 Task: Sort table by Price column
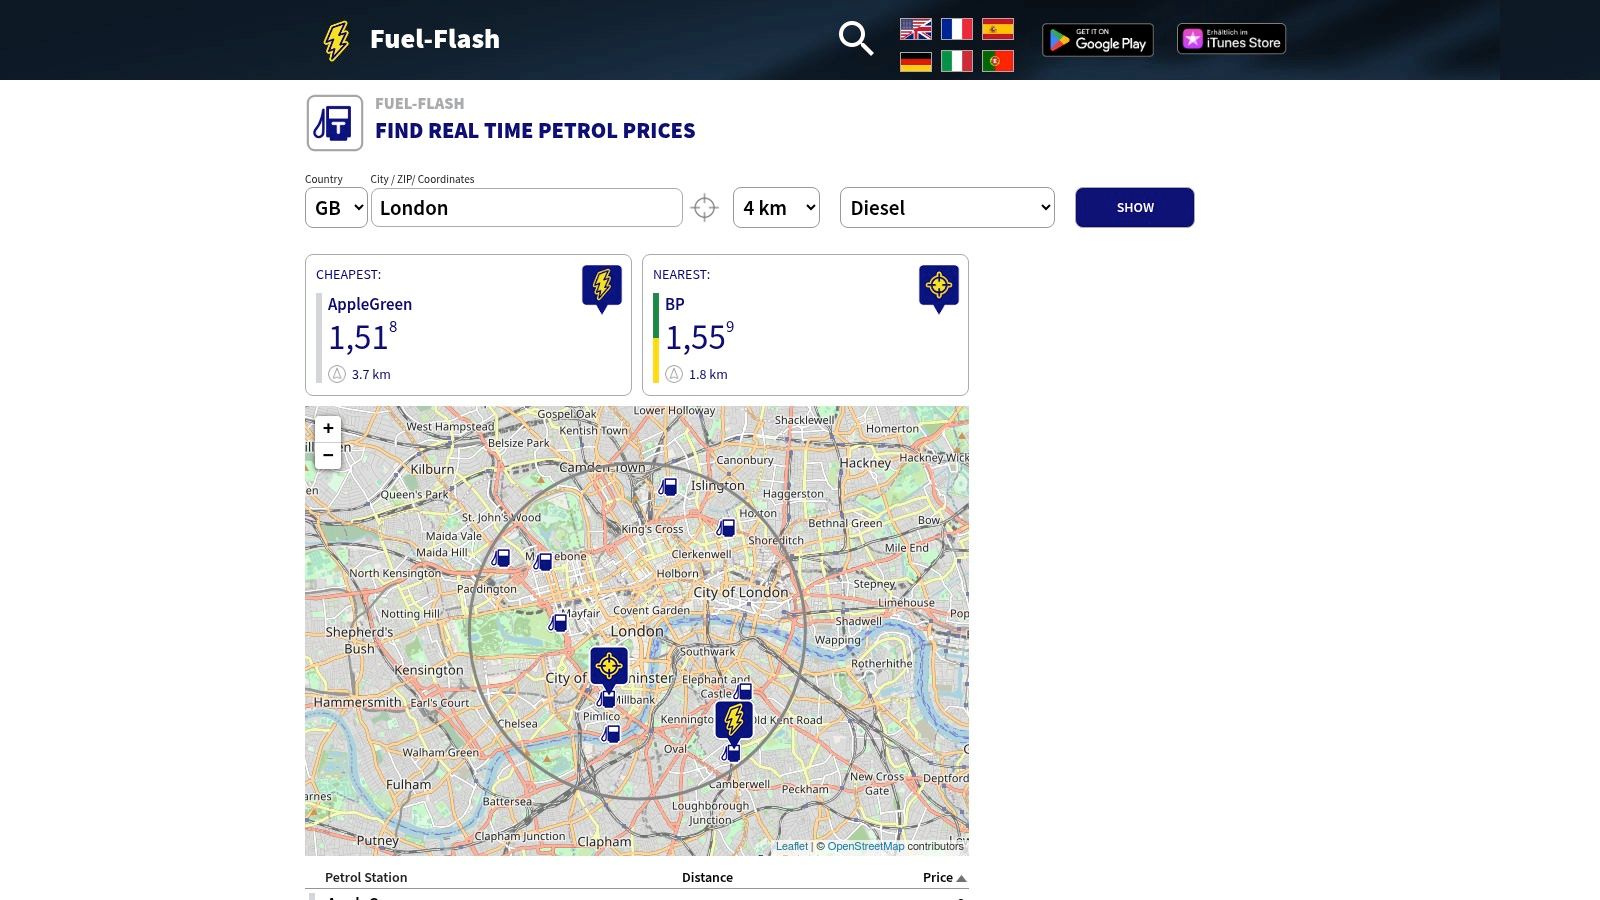944,877
